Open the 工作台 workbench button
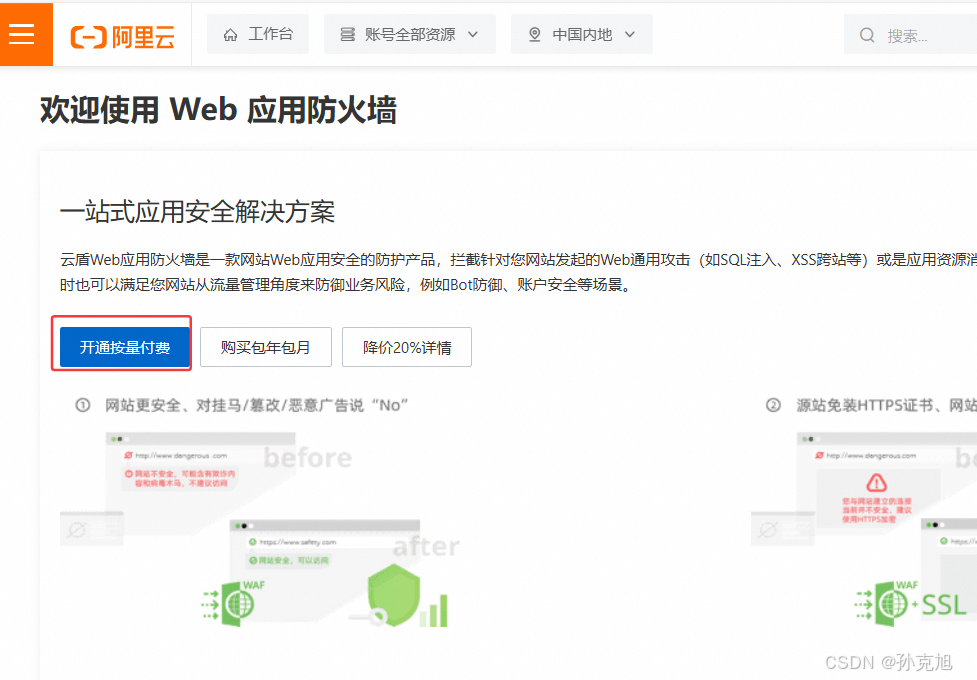The image size is (977, 680). [x=257, y=34]
